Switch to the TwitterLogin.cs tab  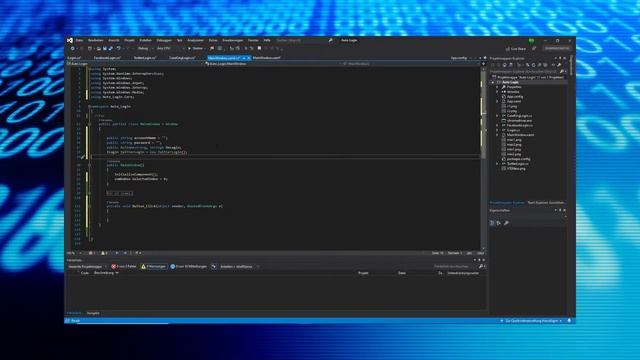pos(145,58)
